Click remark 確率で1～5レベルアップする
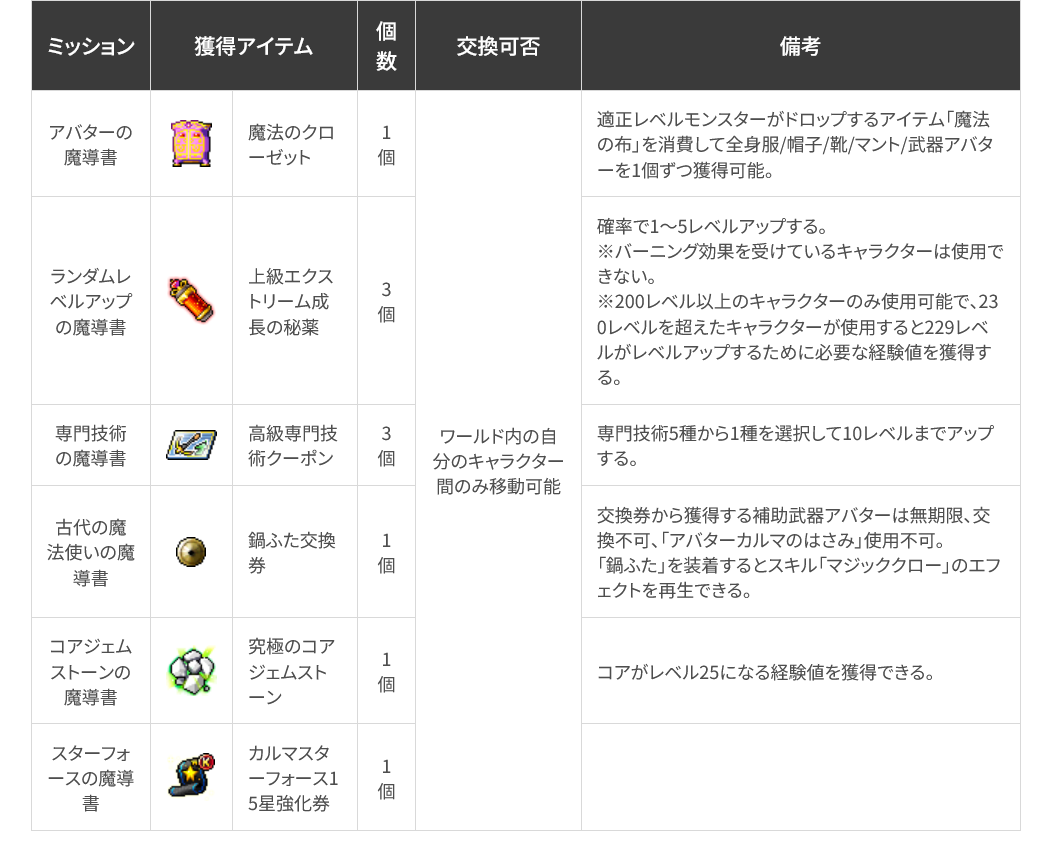The height and width of the screenshot is (846, 1050). tap(712, 226)
